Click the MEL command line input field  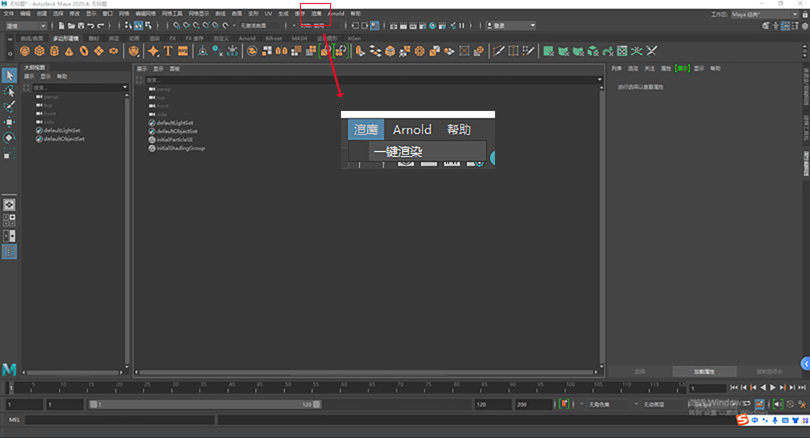point(120,420)
